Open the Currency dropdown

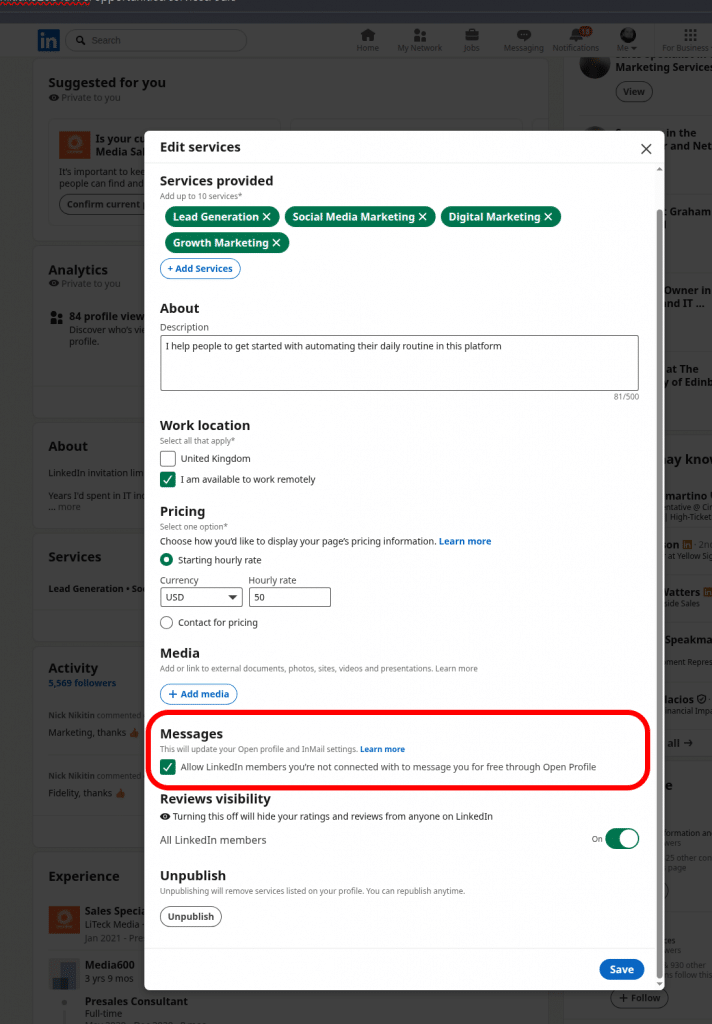[200, 596]
